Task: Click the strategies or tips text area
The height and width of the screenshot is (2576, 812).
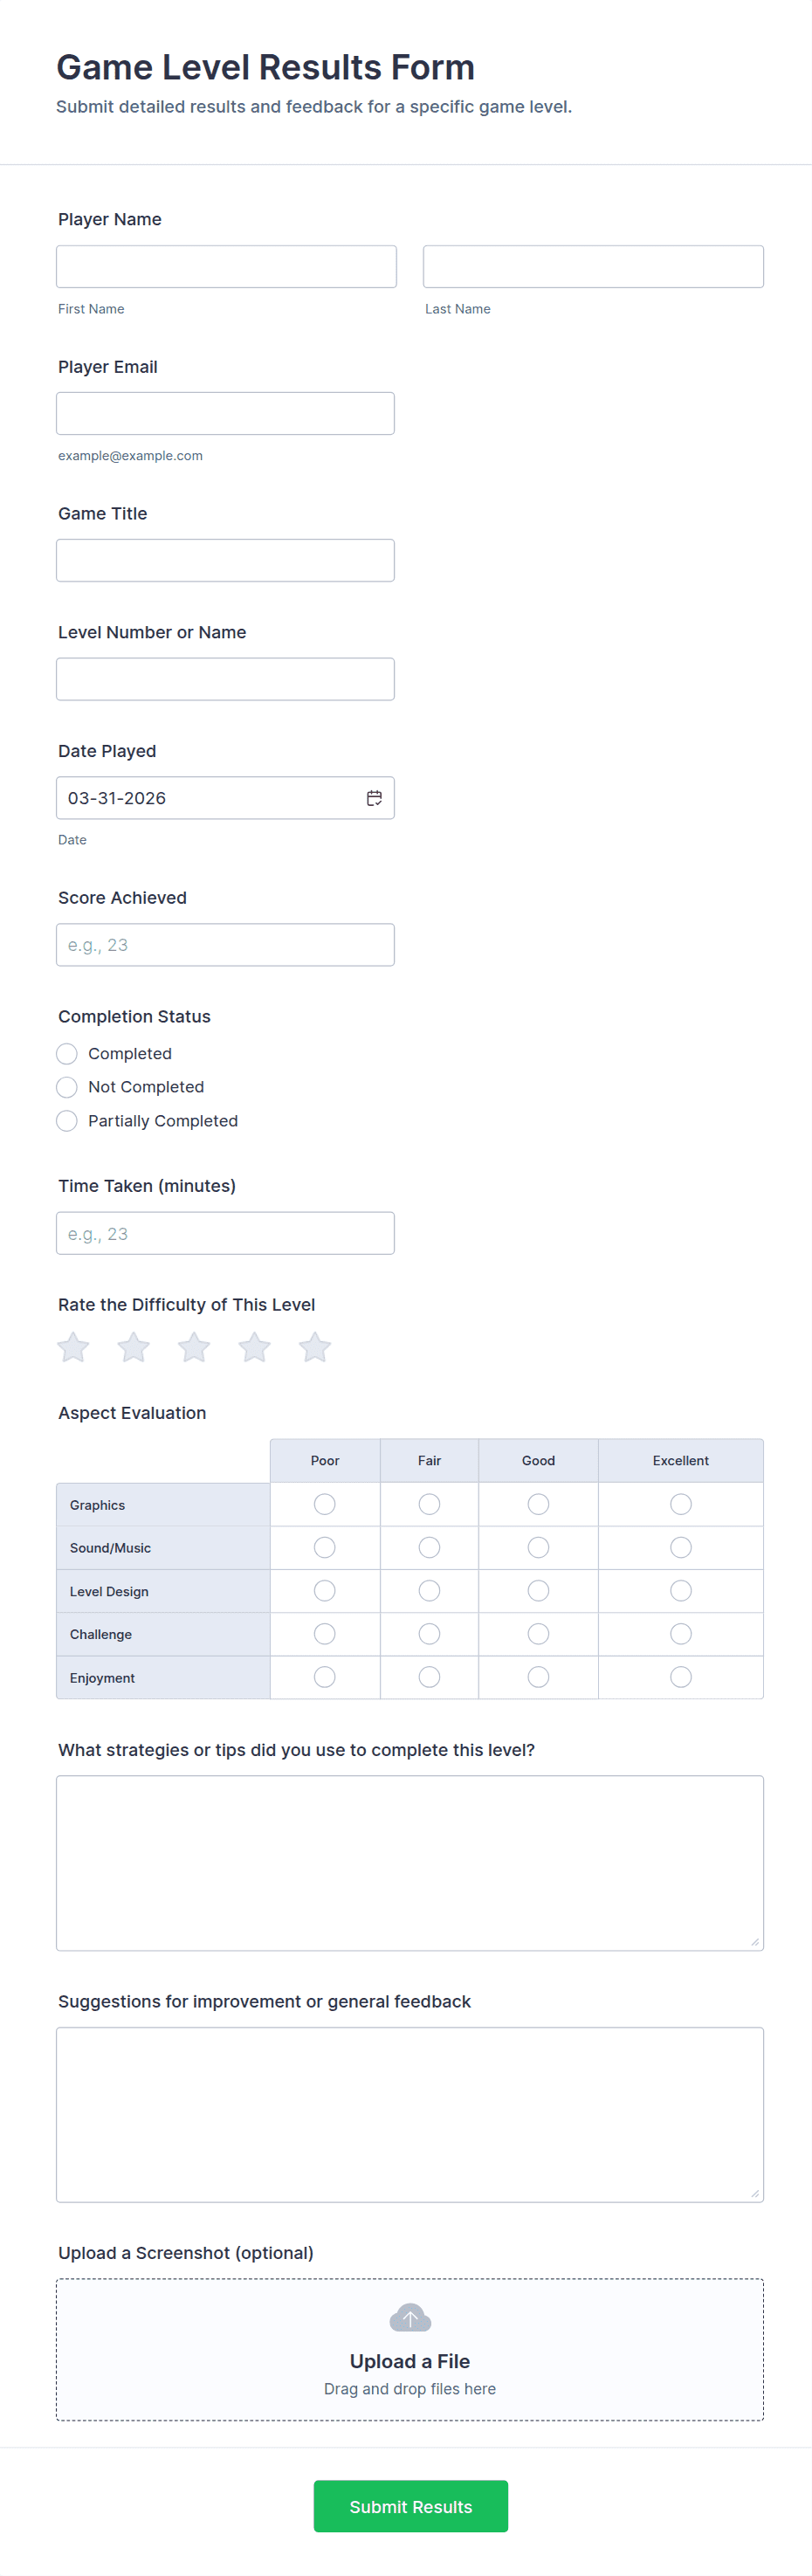Action: pyautogui.click(x=410, y=1862)
